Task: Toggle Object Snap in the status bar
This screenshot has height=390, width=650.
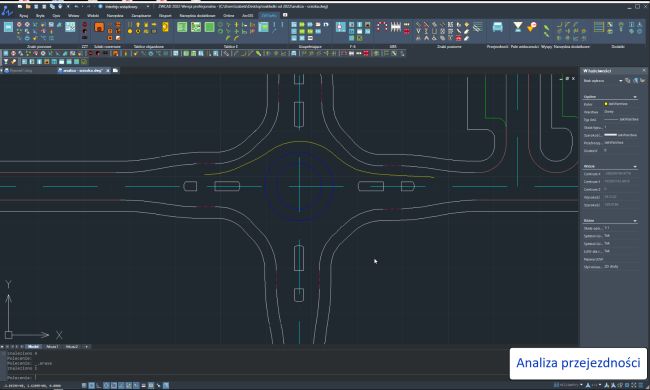Action: (114, 385)
